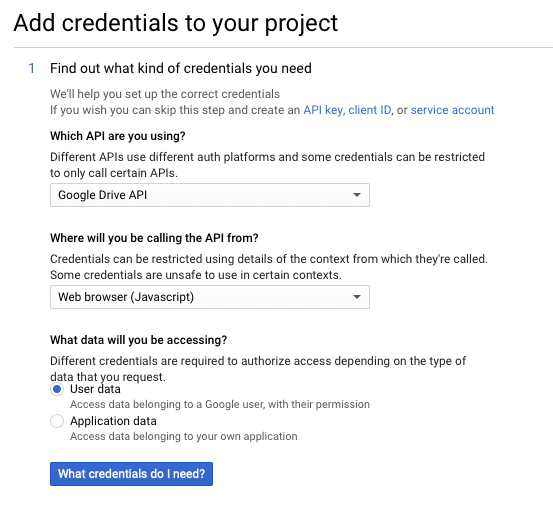Image resolution: width=553 pixels, height=508 pixels.
Task: Click the Where will you be calling heading
Action: point(154,238)
